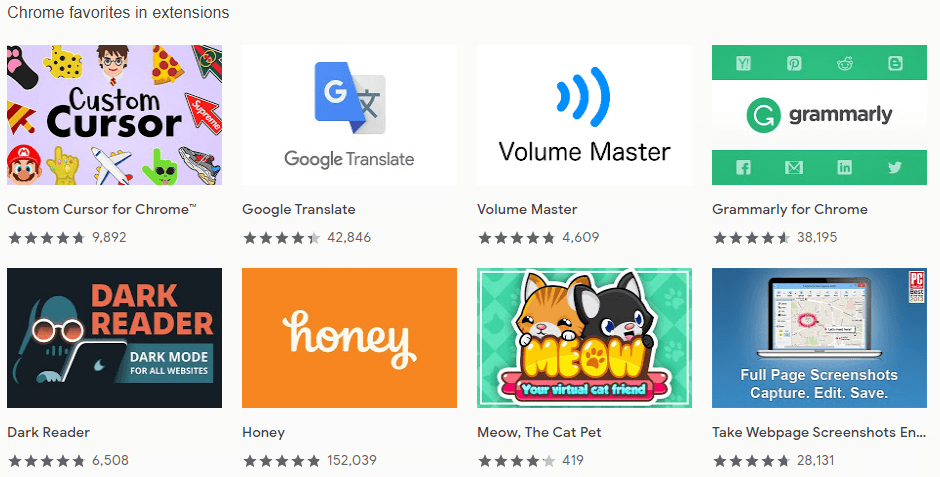Image resolution: width=940 pixels, height=477 pixels.
Task: Click the Custom Cursor for Chrome title
Action: pos(102,209)
